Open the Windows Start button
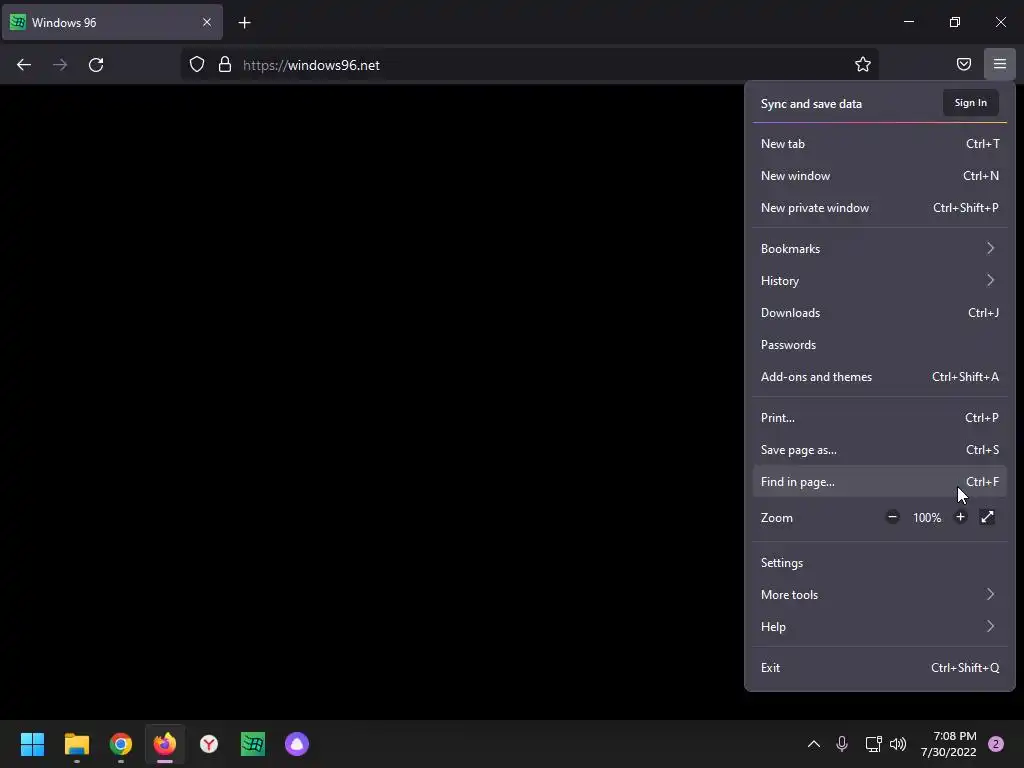This screenshot has width=1024, height=768. pos(33,744)
